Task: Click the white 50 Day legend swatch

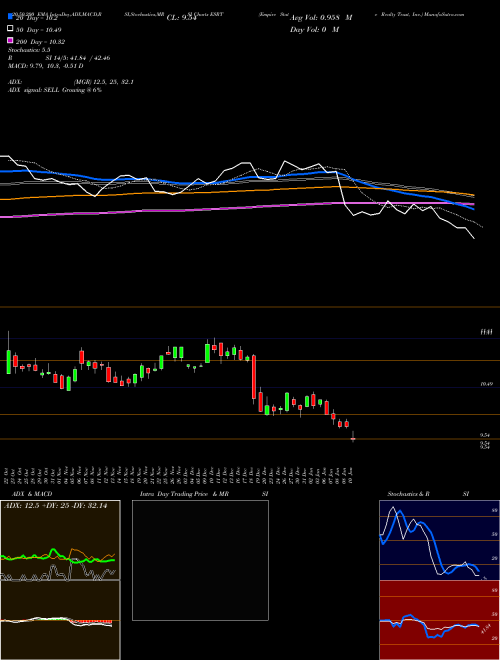Action: (x=10, y=29)
